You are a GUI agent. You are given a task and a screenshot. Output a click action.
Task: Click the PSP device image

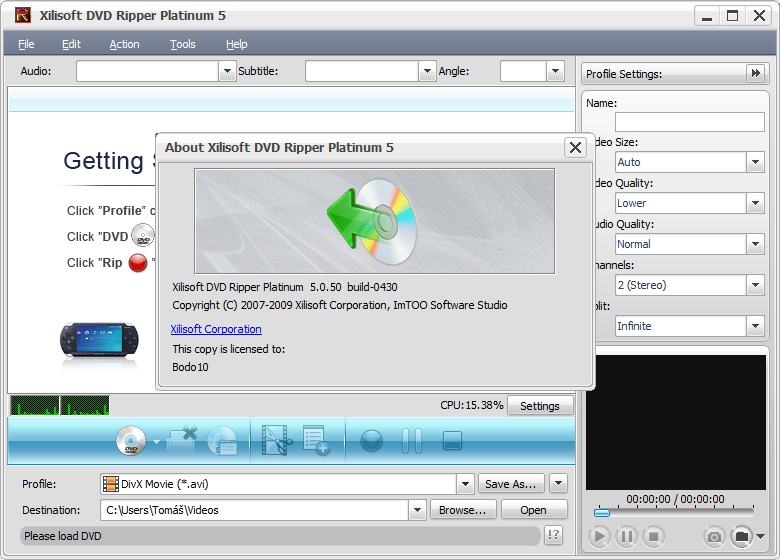pyautogui.click(x=99, y=340)
